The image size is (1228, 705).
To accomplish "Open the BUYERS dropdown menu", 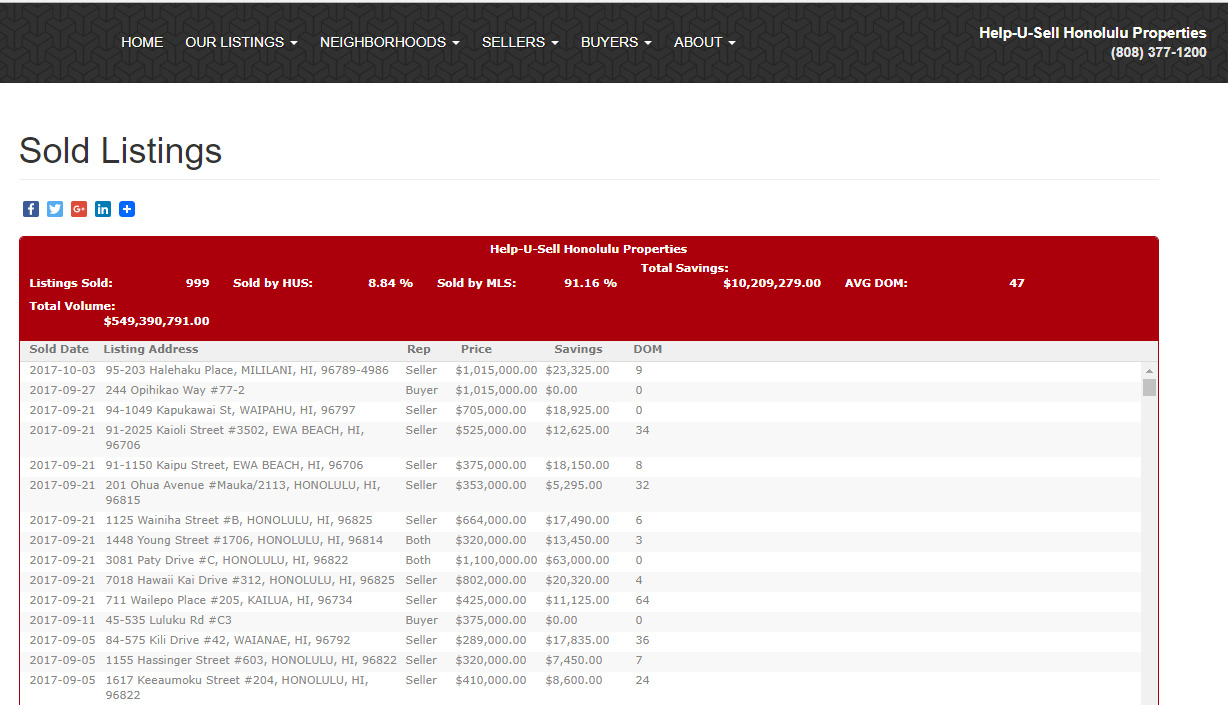I will 616,42.
